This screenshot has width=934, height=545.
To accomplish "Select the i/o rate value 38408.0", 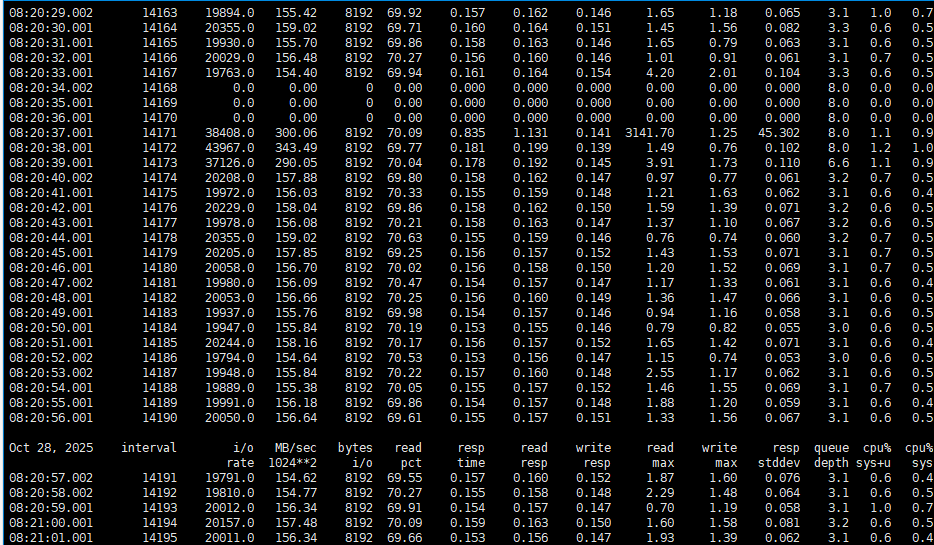I will coord(230,132).
